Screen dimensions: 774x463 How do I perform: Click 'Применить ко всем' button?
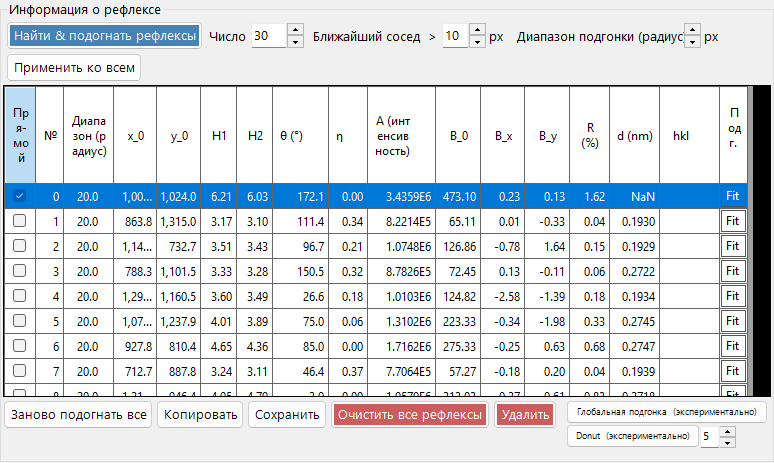(74, 68)
